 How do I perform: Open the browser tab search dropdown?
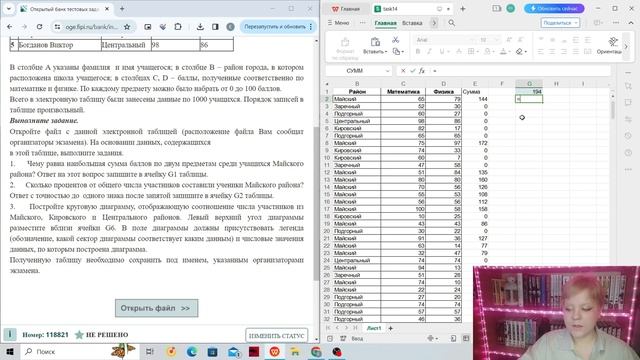[x=9, y=9]
